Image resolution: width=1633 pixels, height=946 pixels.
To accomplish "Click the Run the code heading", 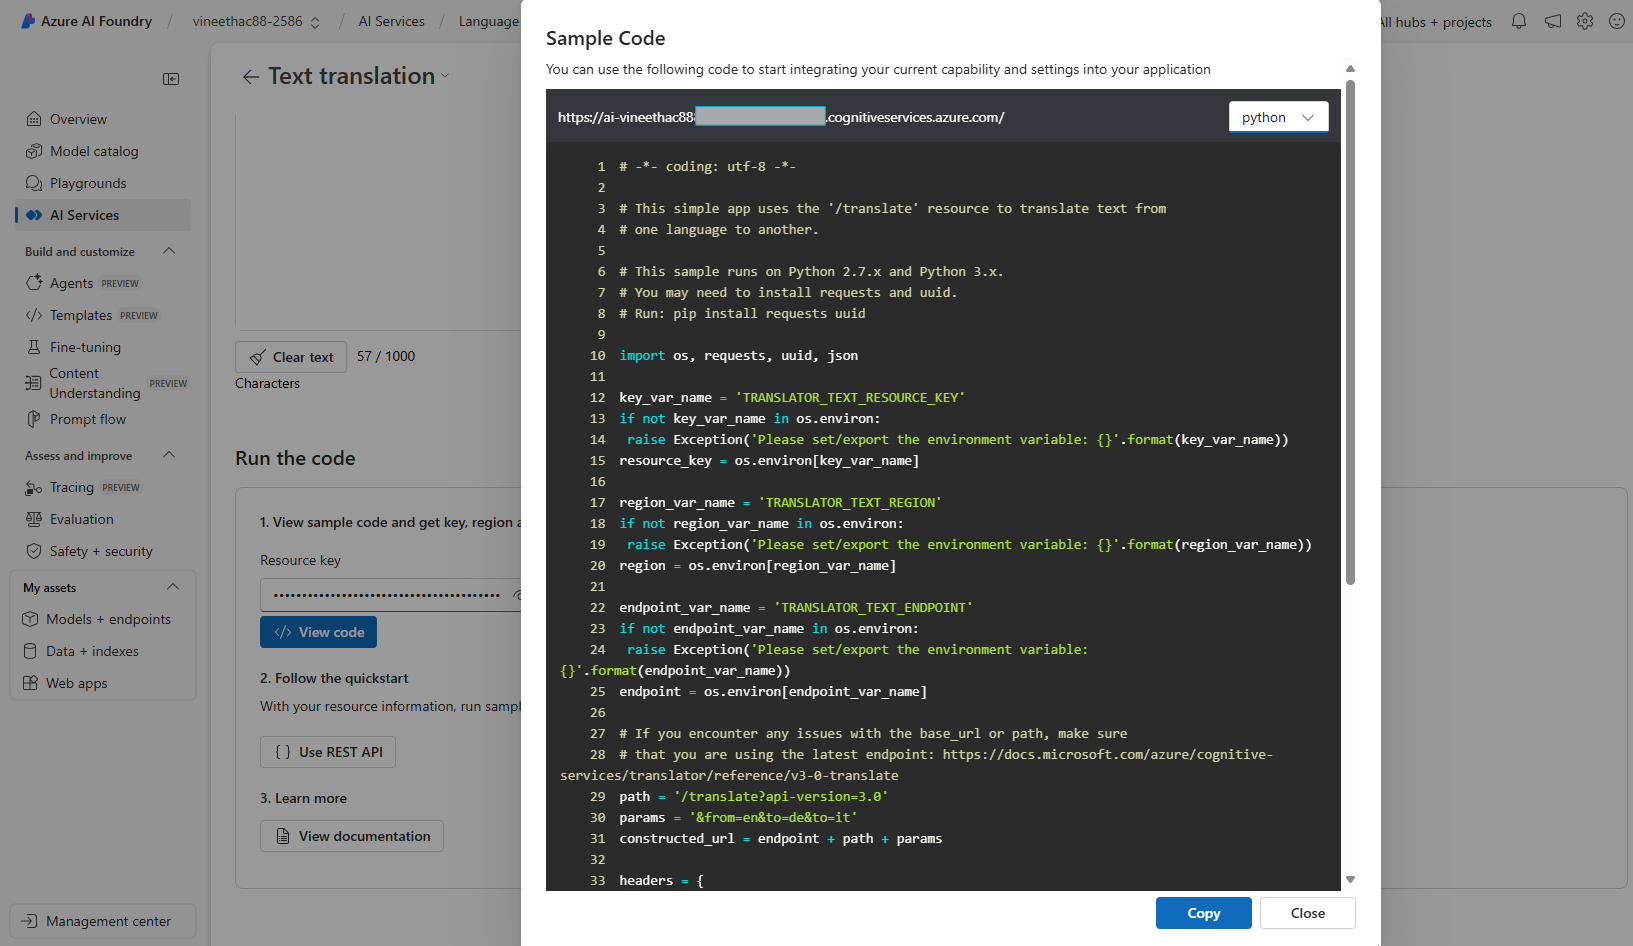I will tap(295, 458).
